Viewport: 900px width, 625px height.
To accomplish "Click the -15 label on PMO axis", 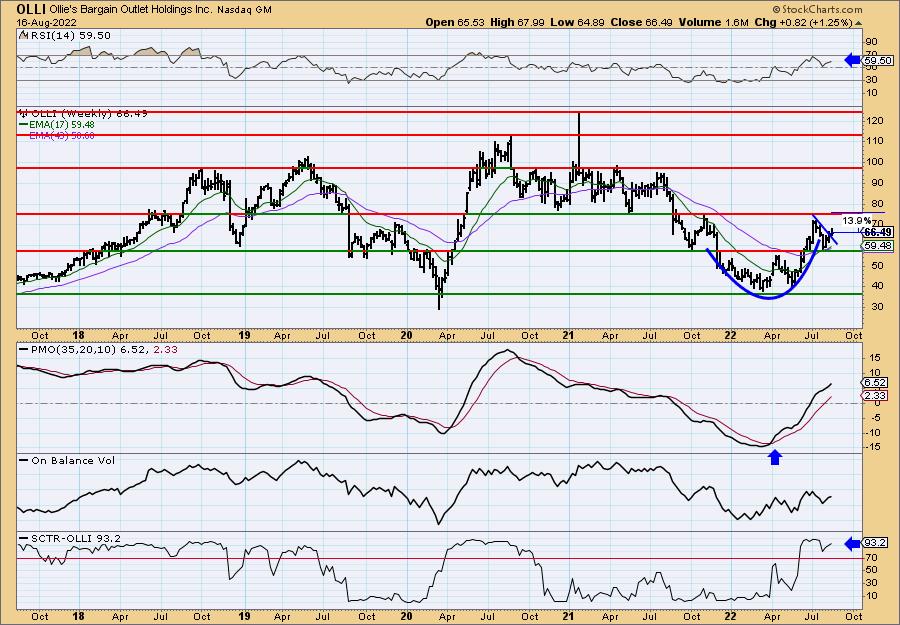I will 873,448.
